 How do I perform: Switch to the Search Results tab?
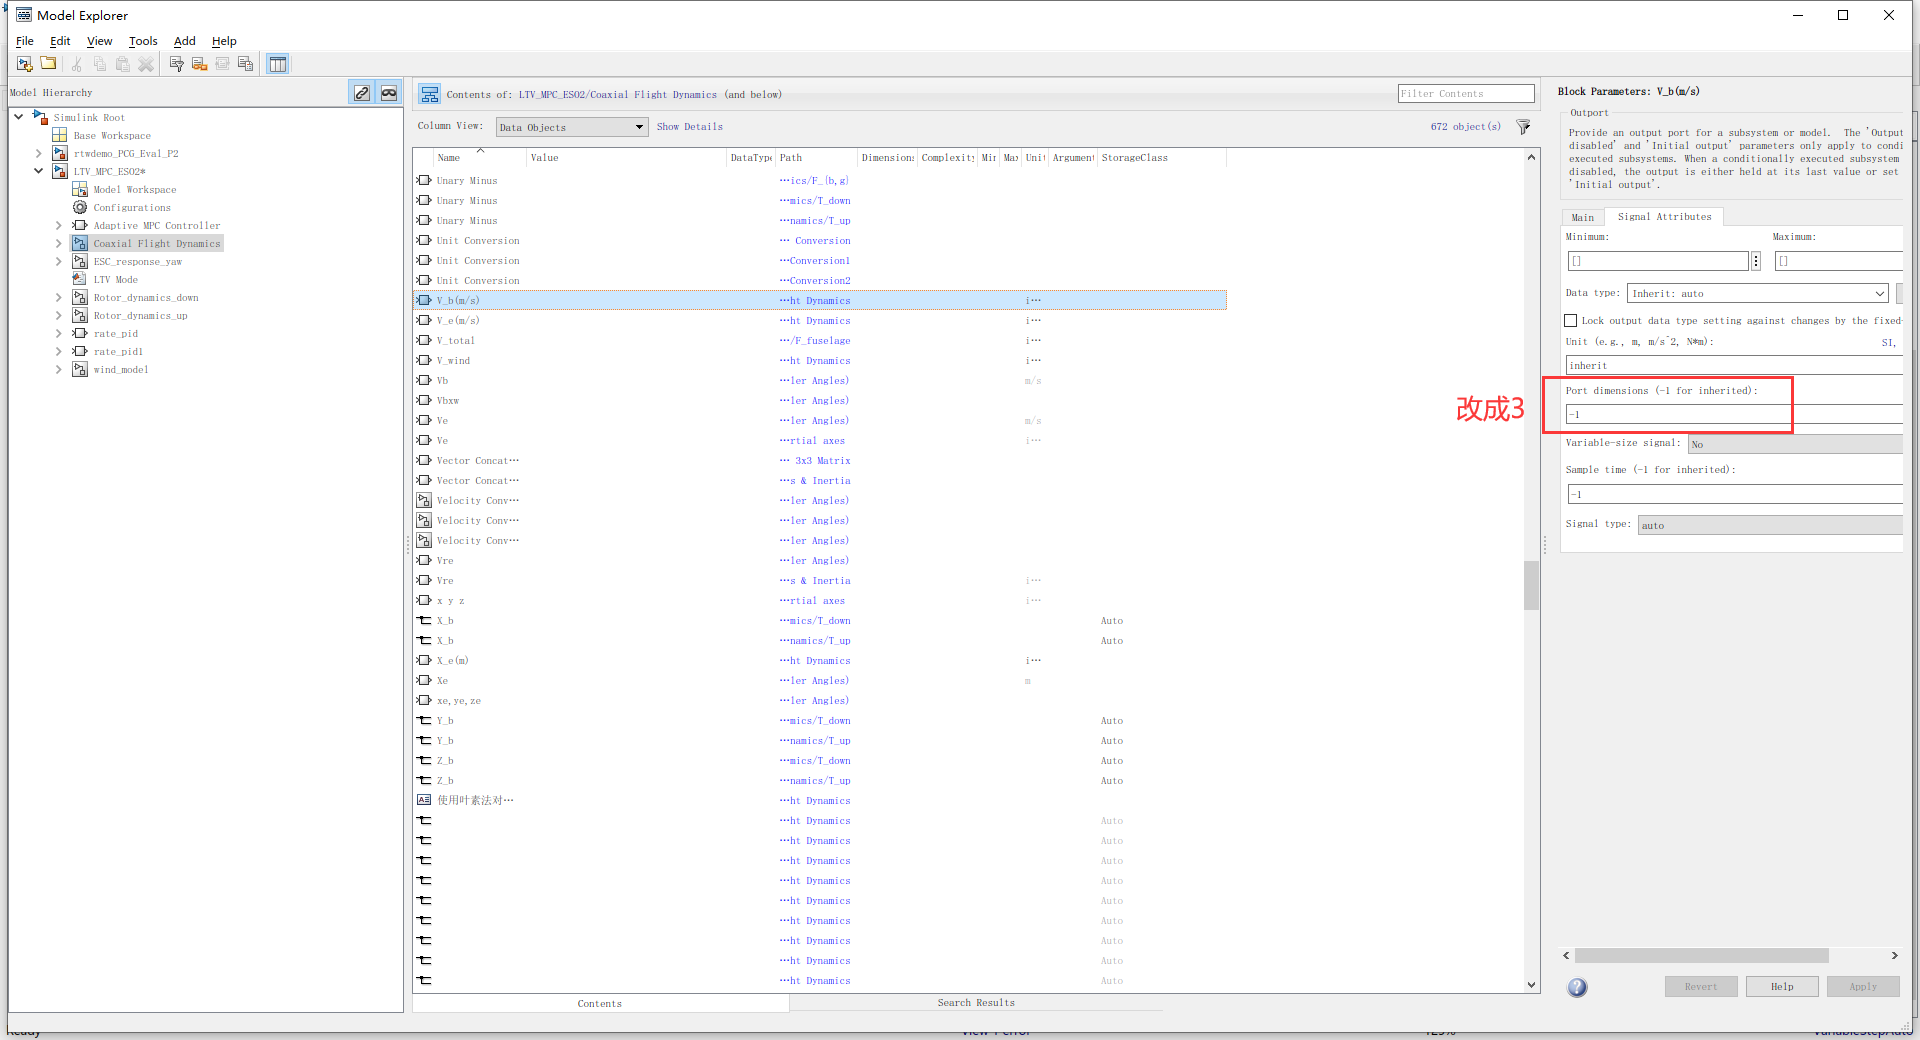point(976,1003)
